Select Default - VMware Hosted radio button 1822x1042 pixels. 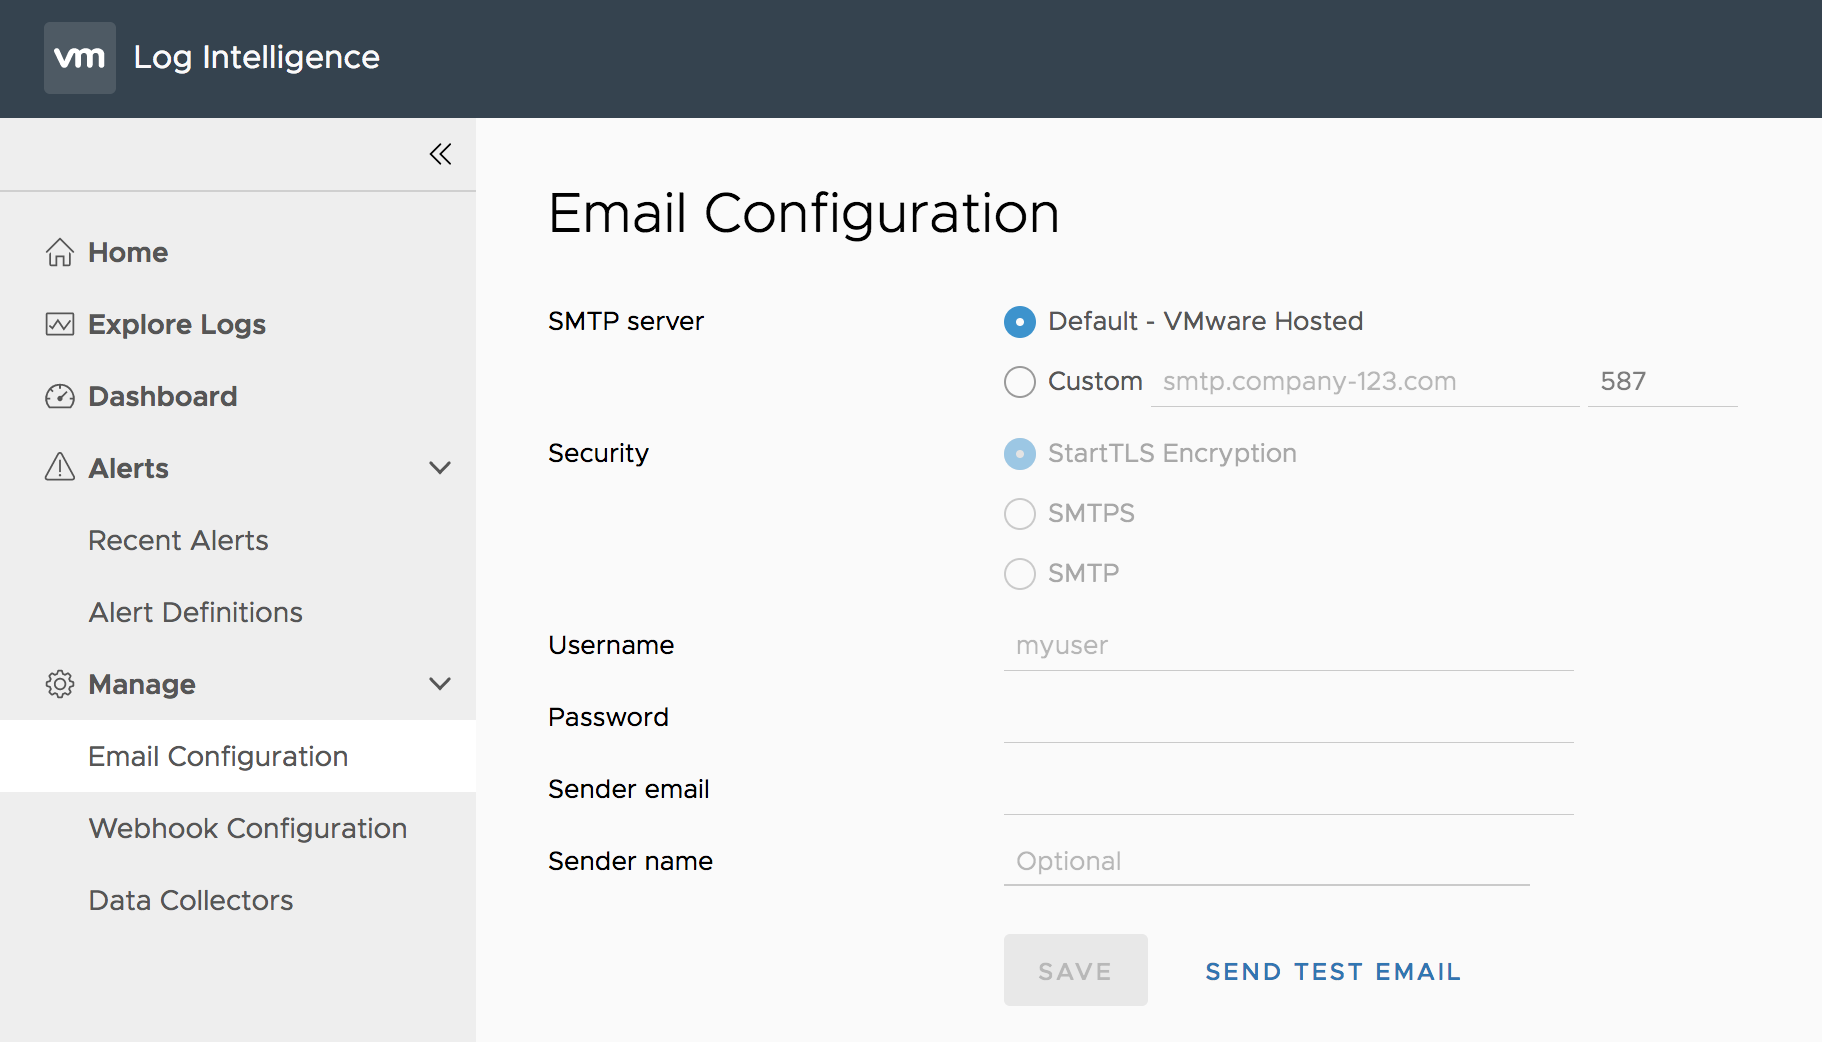(x=1019, y=321)
